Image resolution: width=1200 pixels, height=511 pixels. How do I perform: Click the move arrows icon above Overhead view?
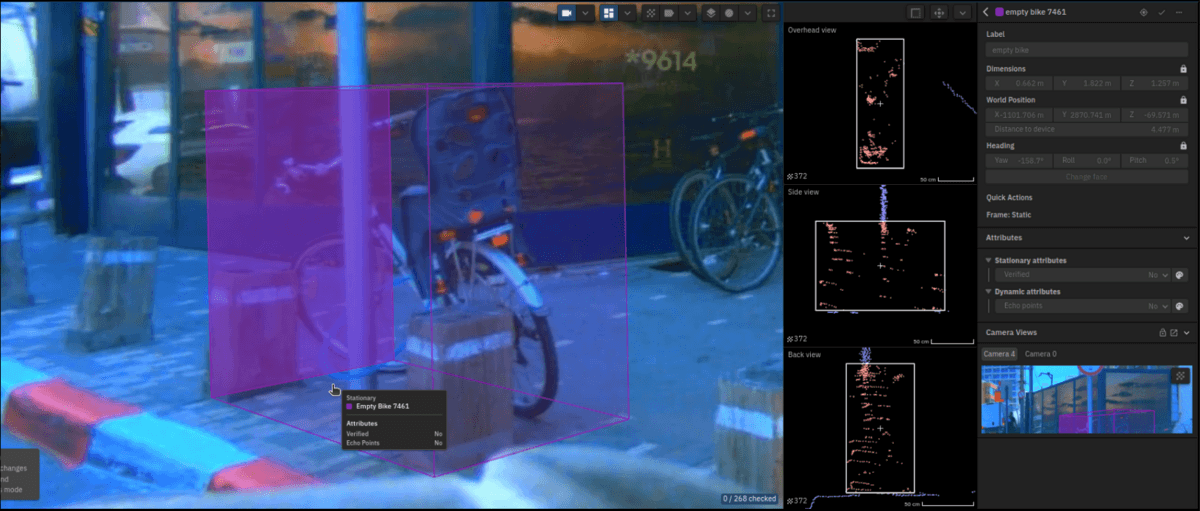[x=940, y=13]
